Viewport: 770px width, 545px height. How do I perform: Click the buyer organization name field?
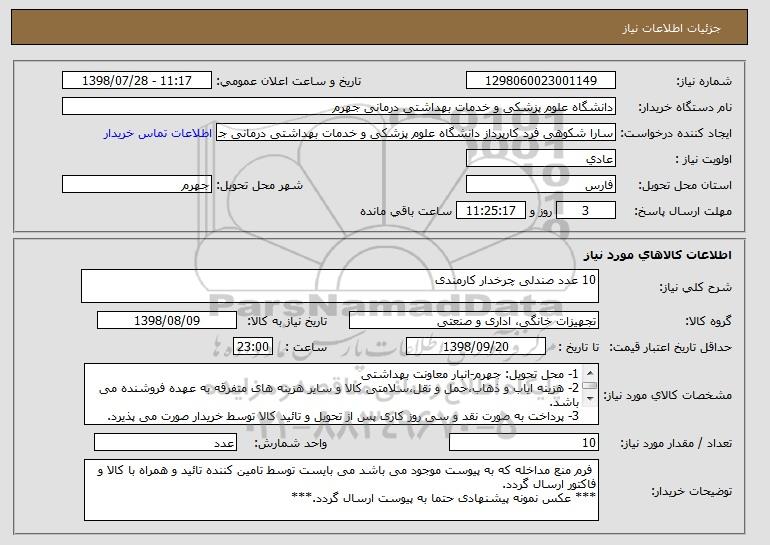(339, 107)
